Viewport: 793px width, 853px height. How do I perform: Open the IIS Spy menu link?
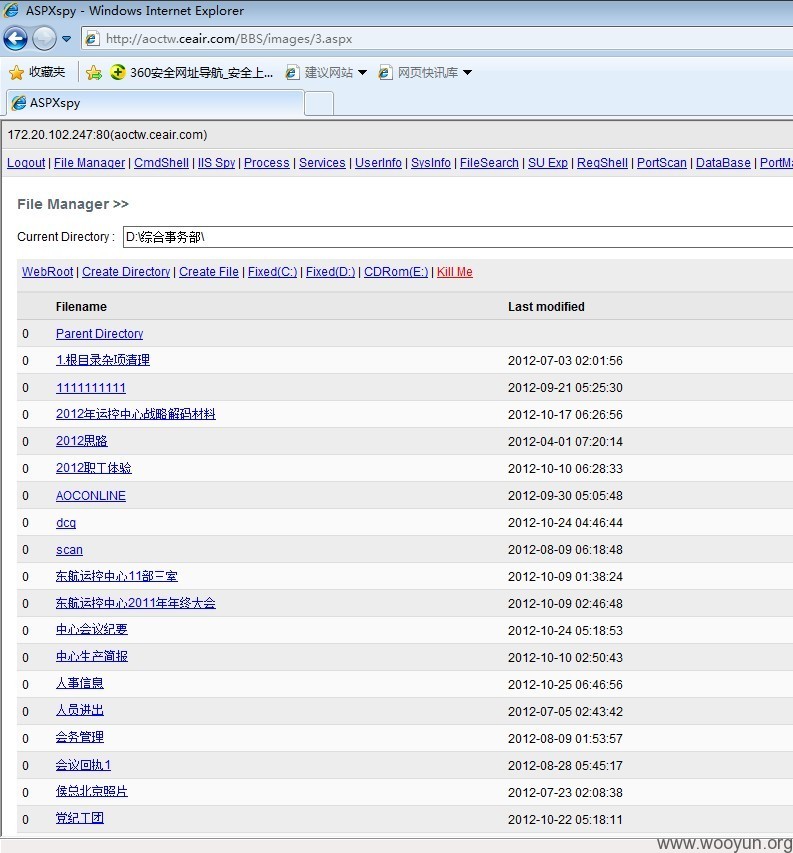click(x=216, y=163)
